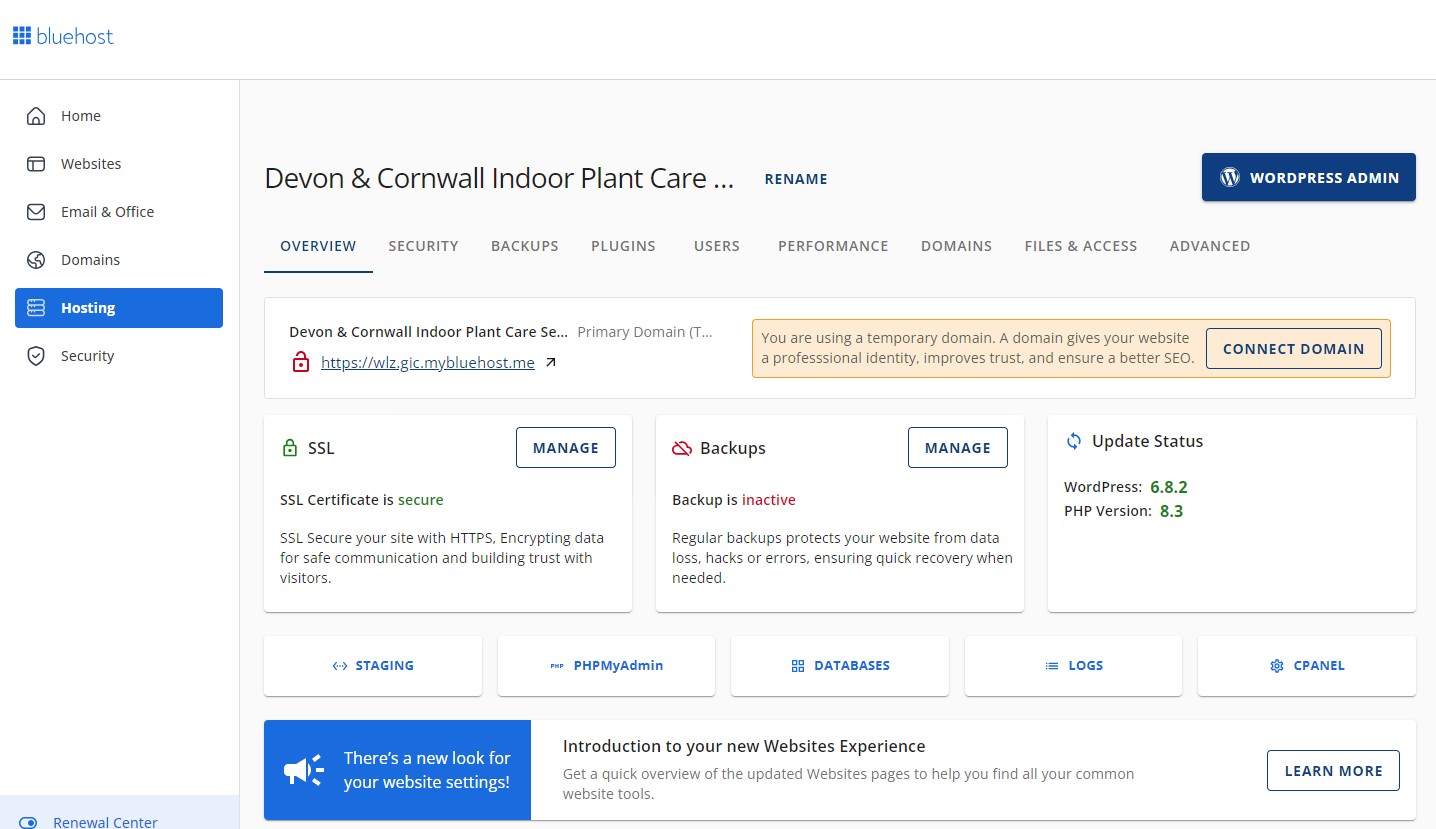Select Hosting in sidebar
The width and height of the screenshot is (1436, 829).
click(119, 308)
